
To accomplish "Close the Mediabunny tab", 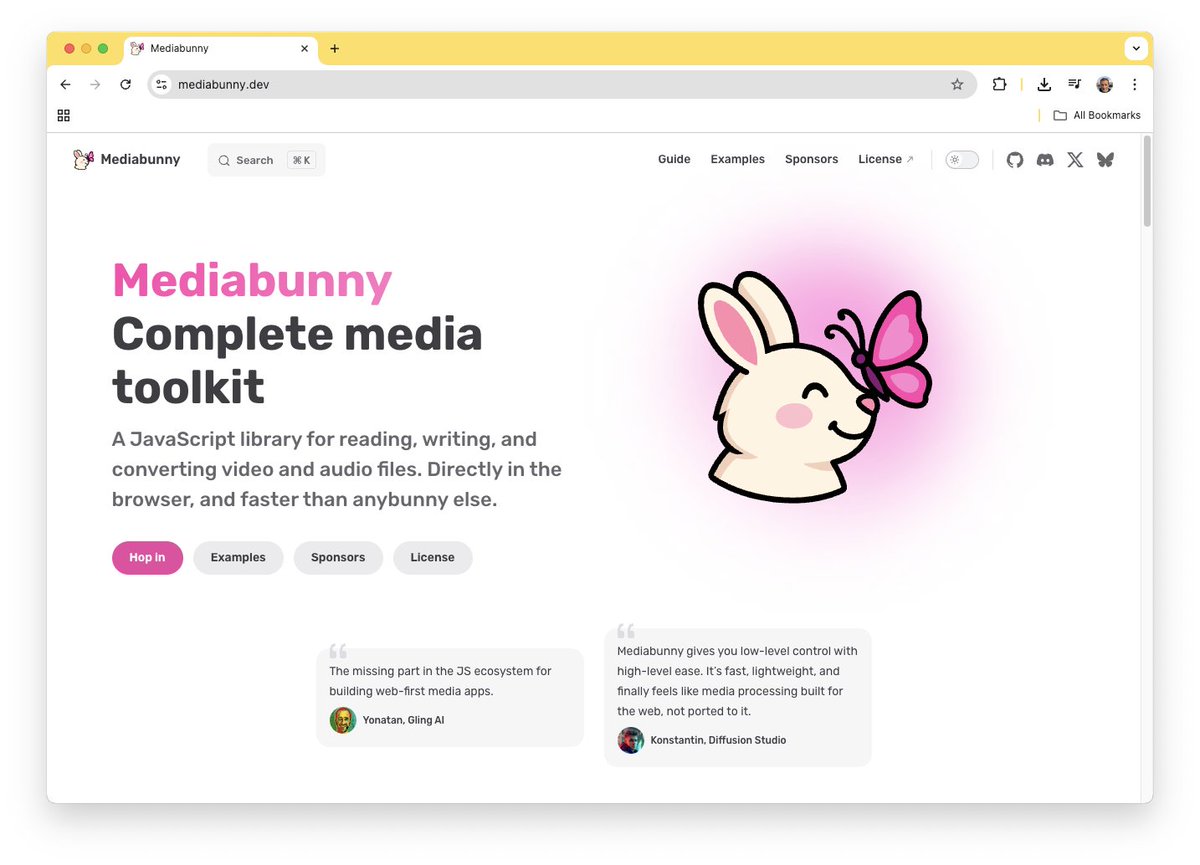I will tap(305, 49).
